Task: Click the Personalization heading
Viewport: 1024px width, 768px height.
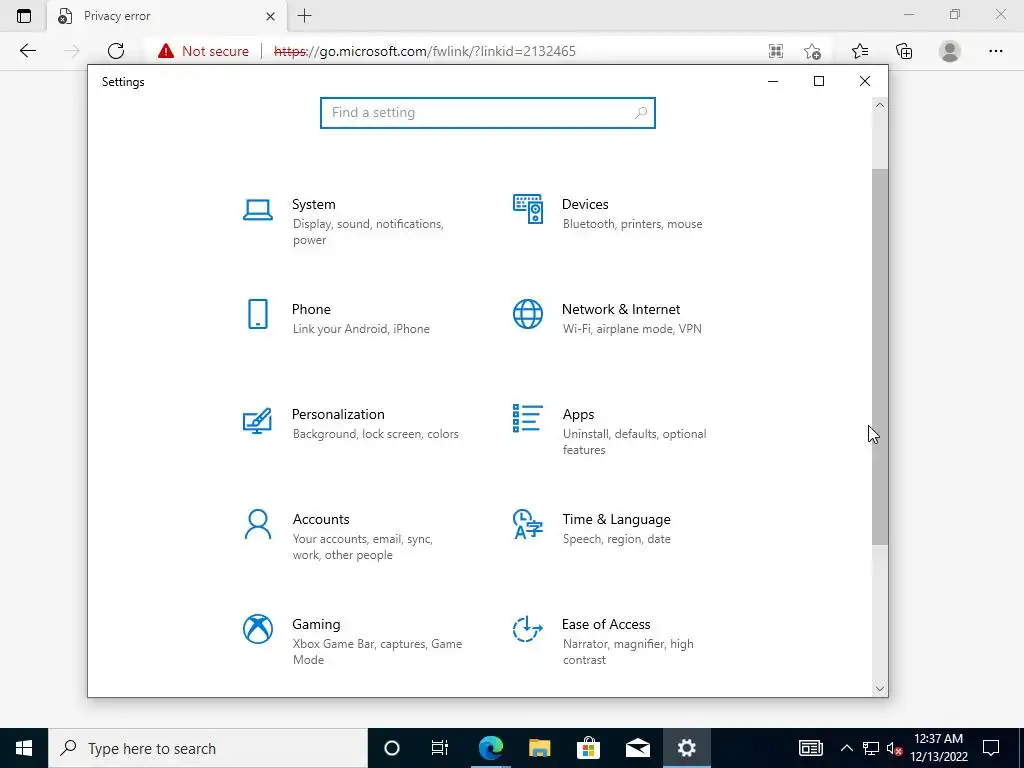Action: coord(338,415)
